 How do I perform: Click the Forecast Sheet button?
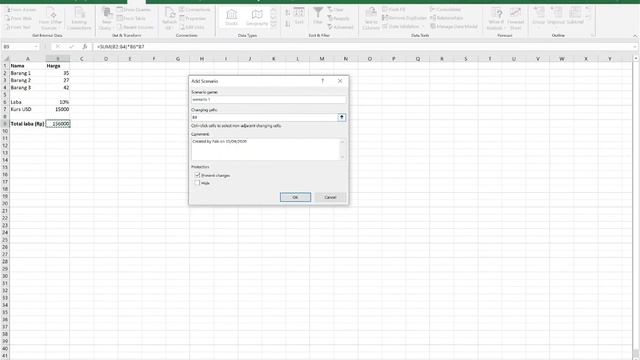pyautogui.click(x=516, y=19)
